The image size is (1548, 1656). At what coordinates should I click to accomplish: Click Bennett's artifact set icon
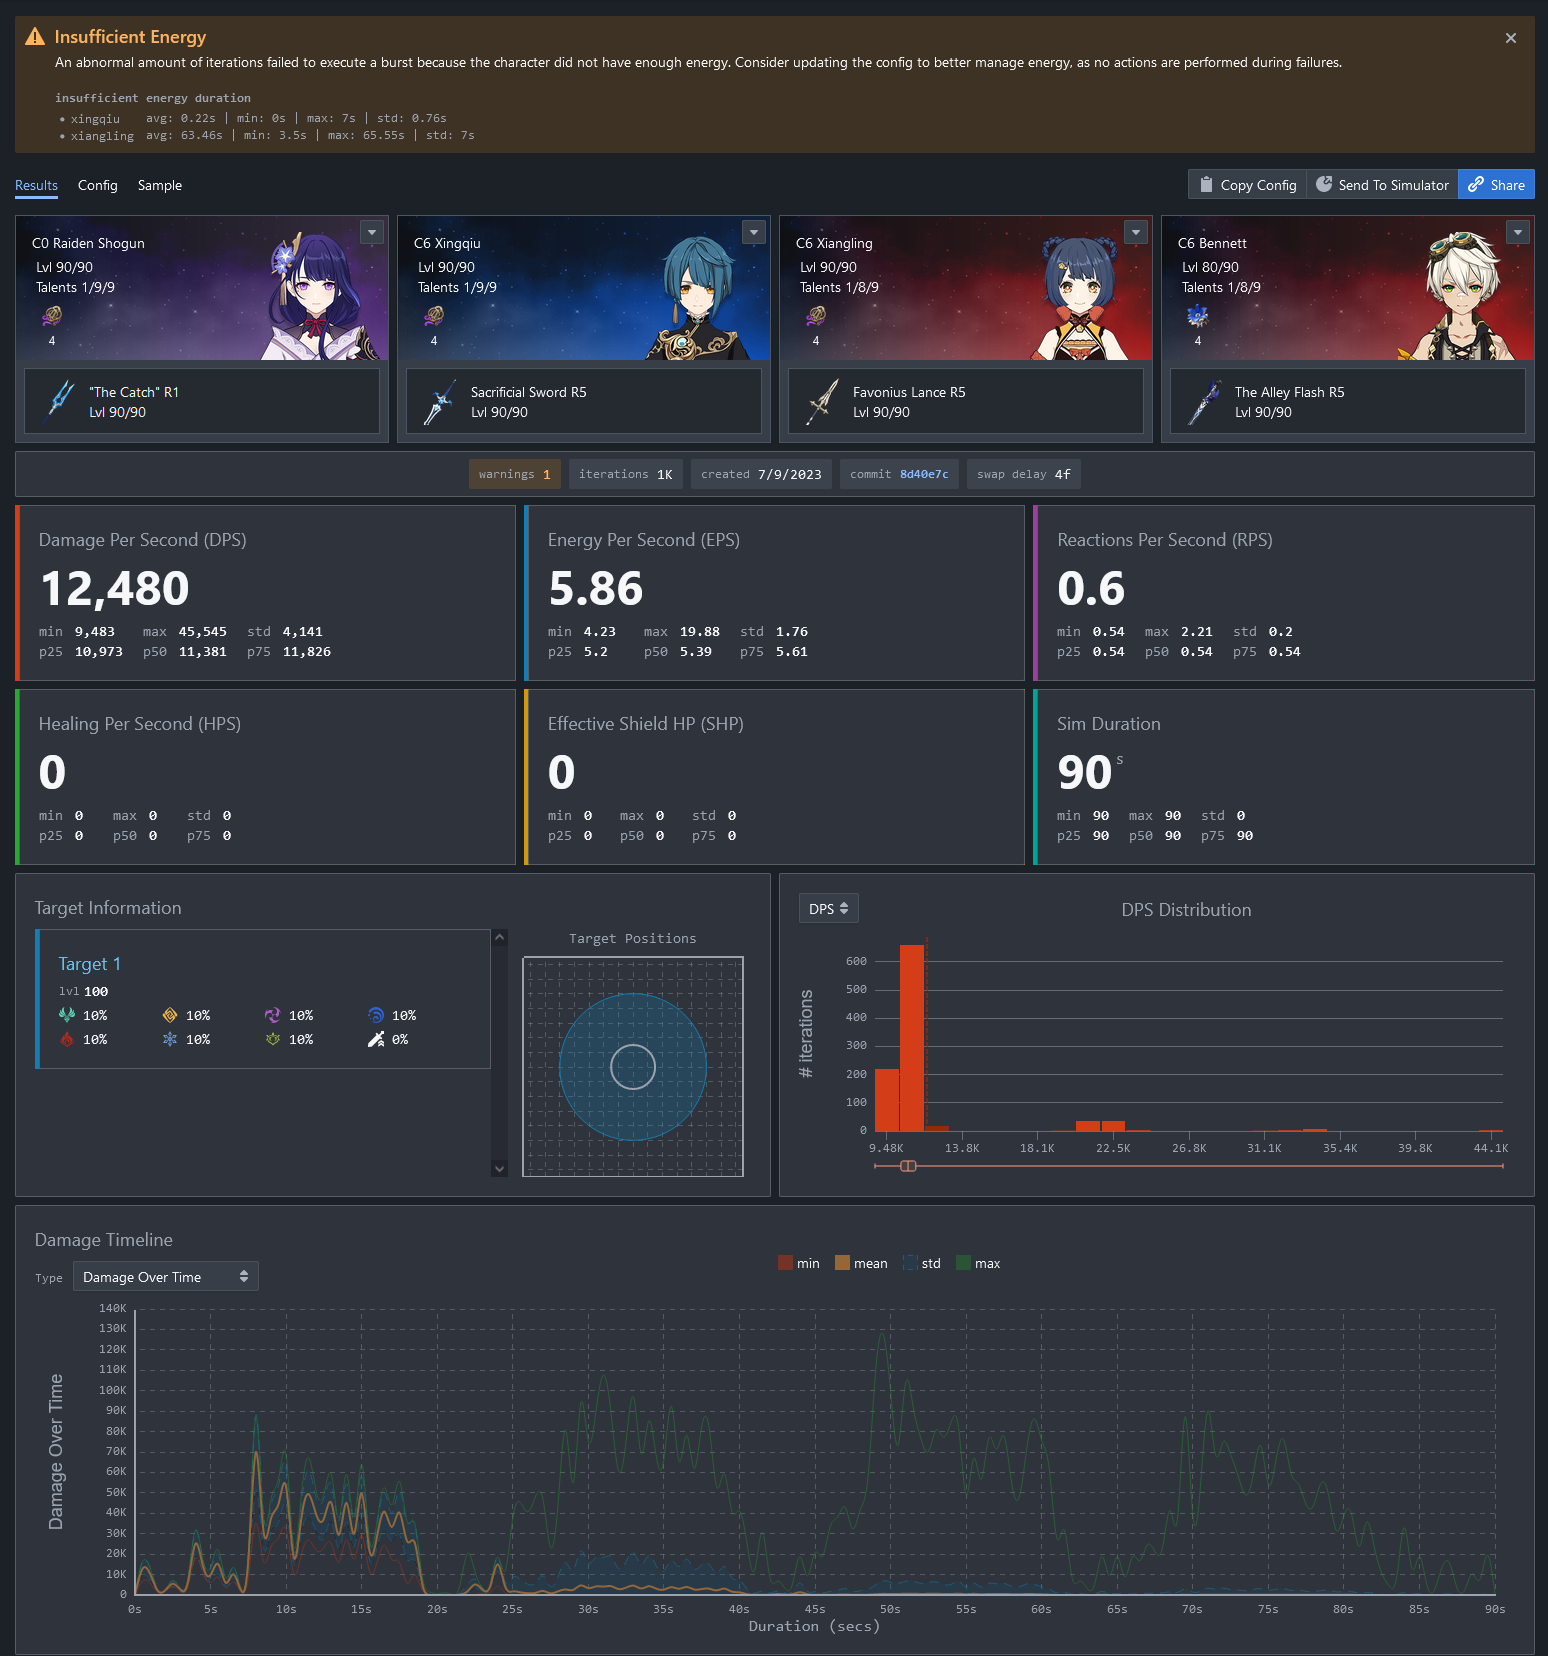tap(1197, 316)
